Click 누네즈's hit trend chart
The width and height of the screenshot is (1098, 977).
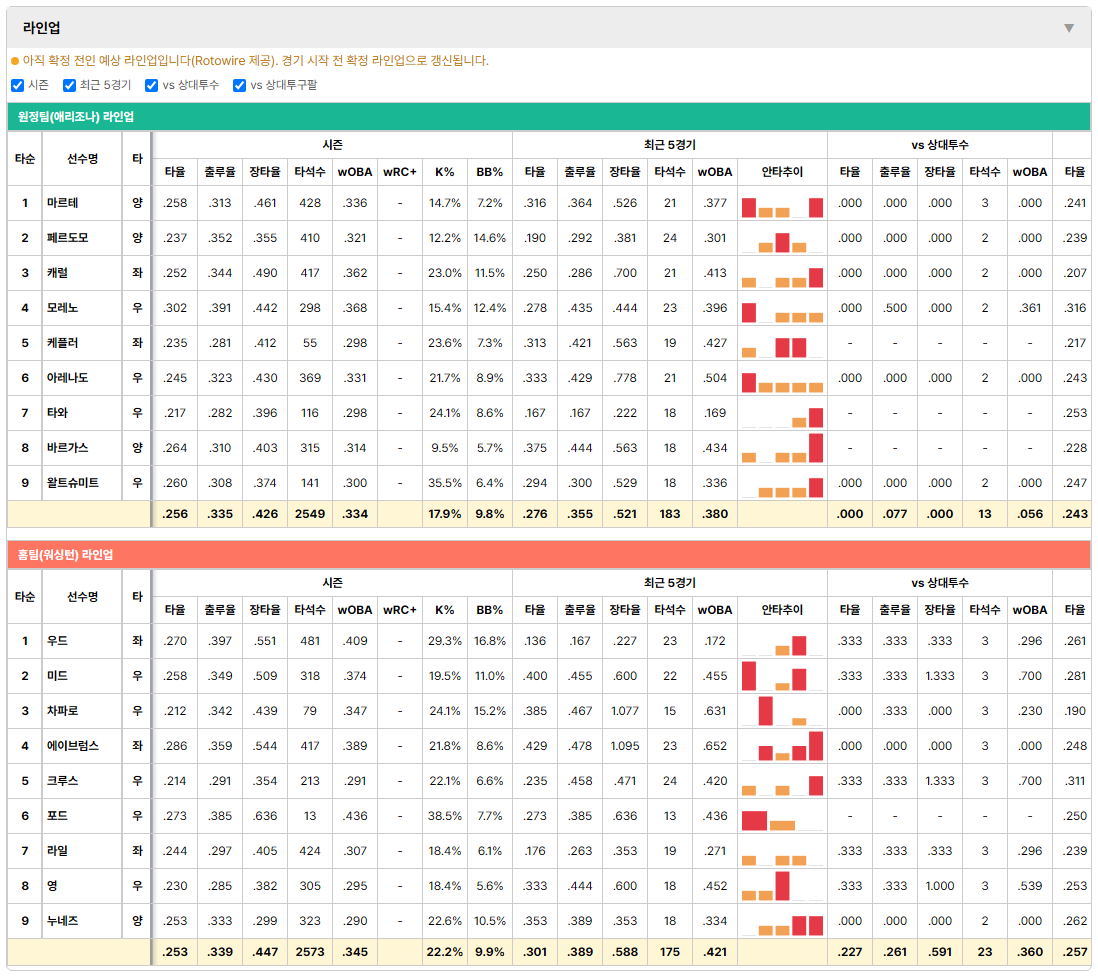point(781,922)
